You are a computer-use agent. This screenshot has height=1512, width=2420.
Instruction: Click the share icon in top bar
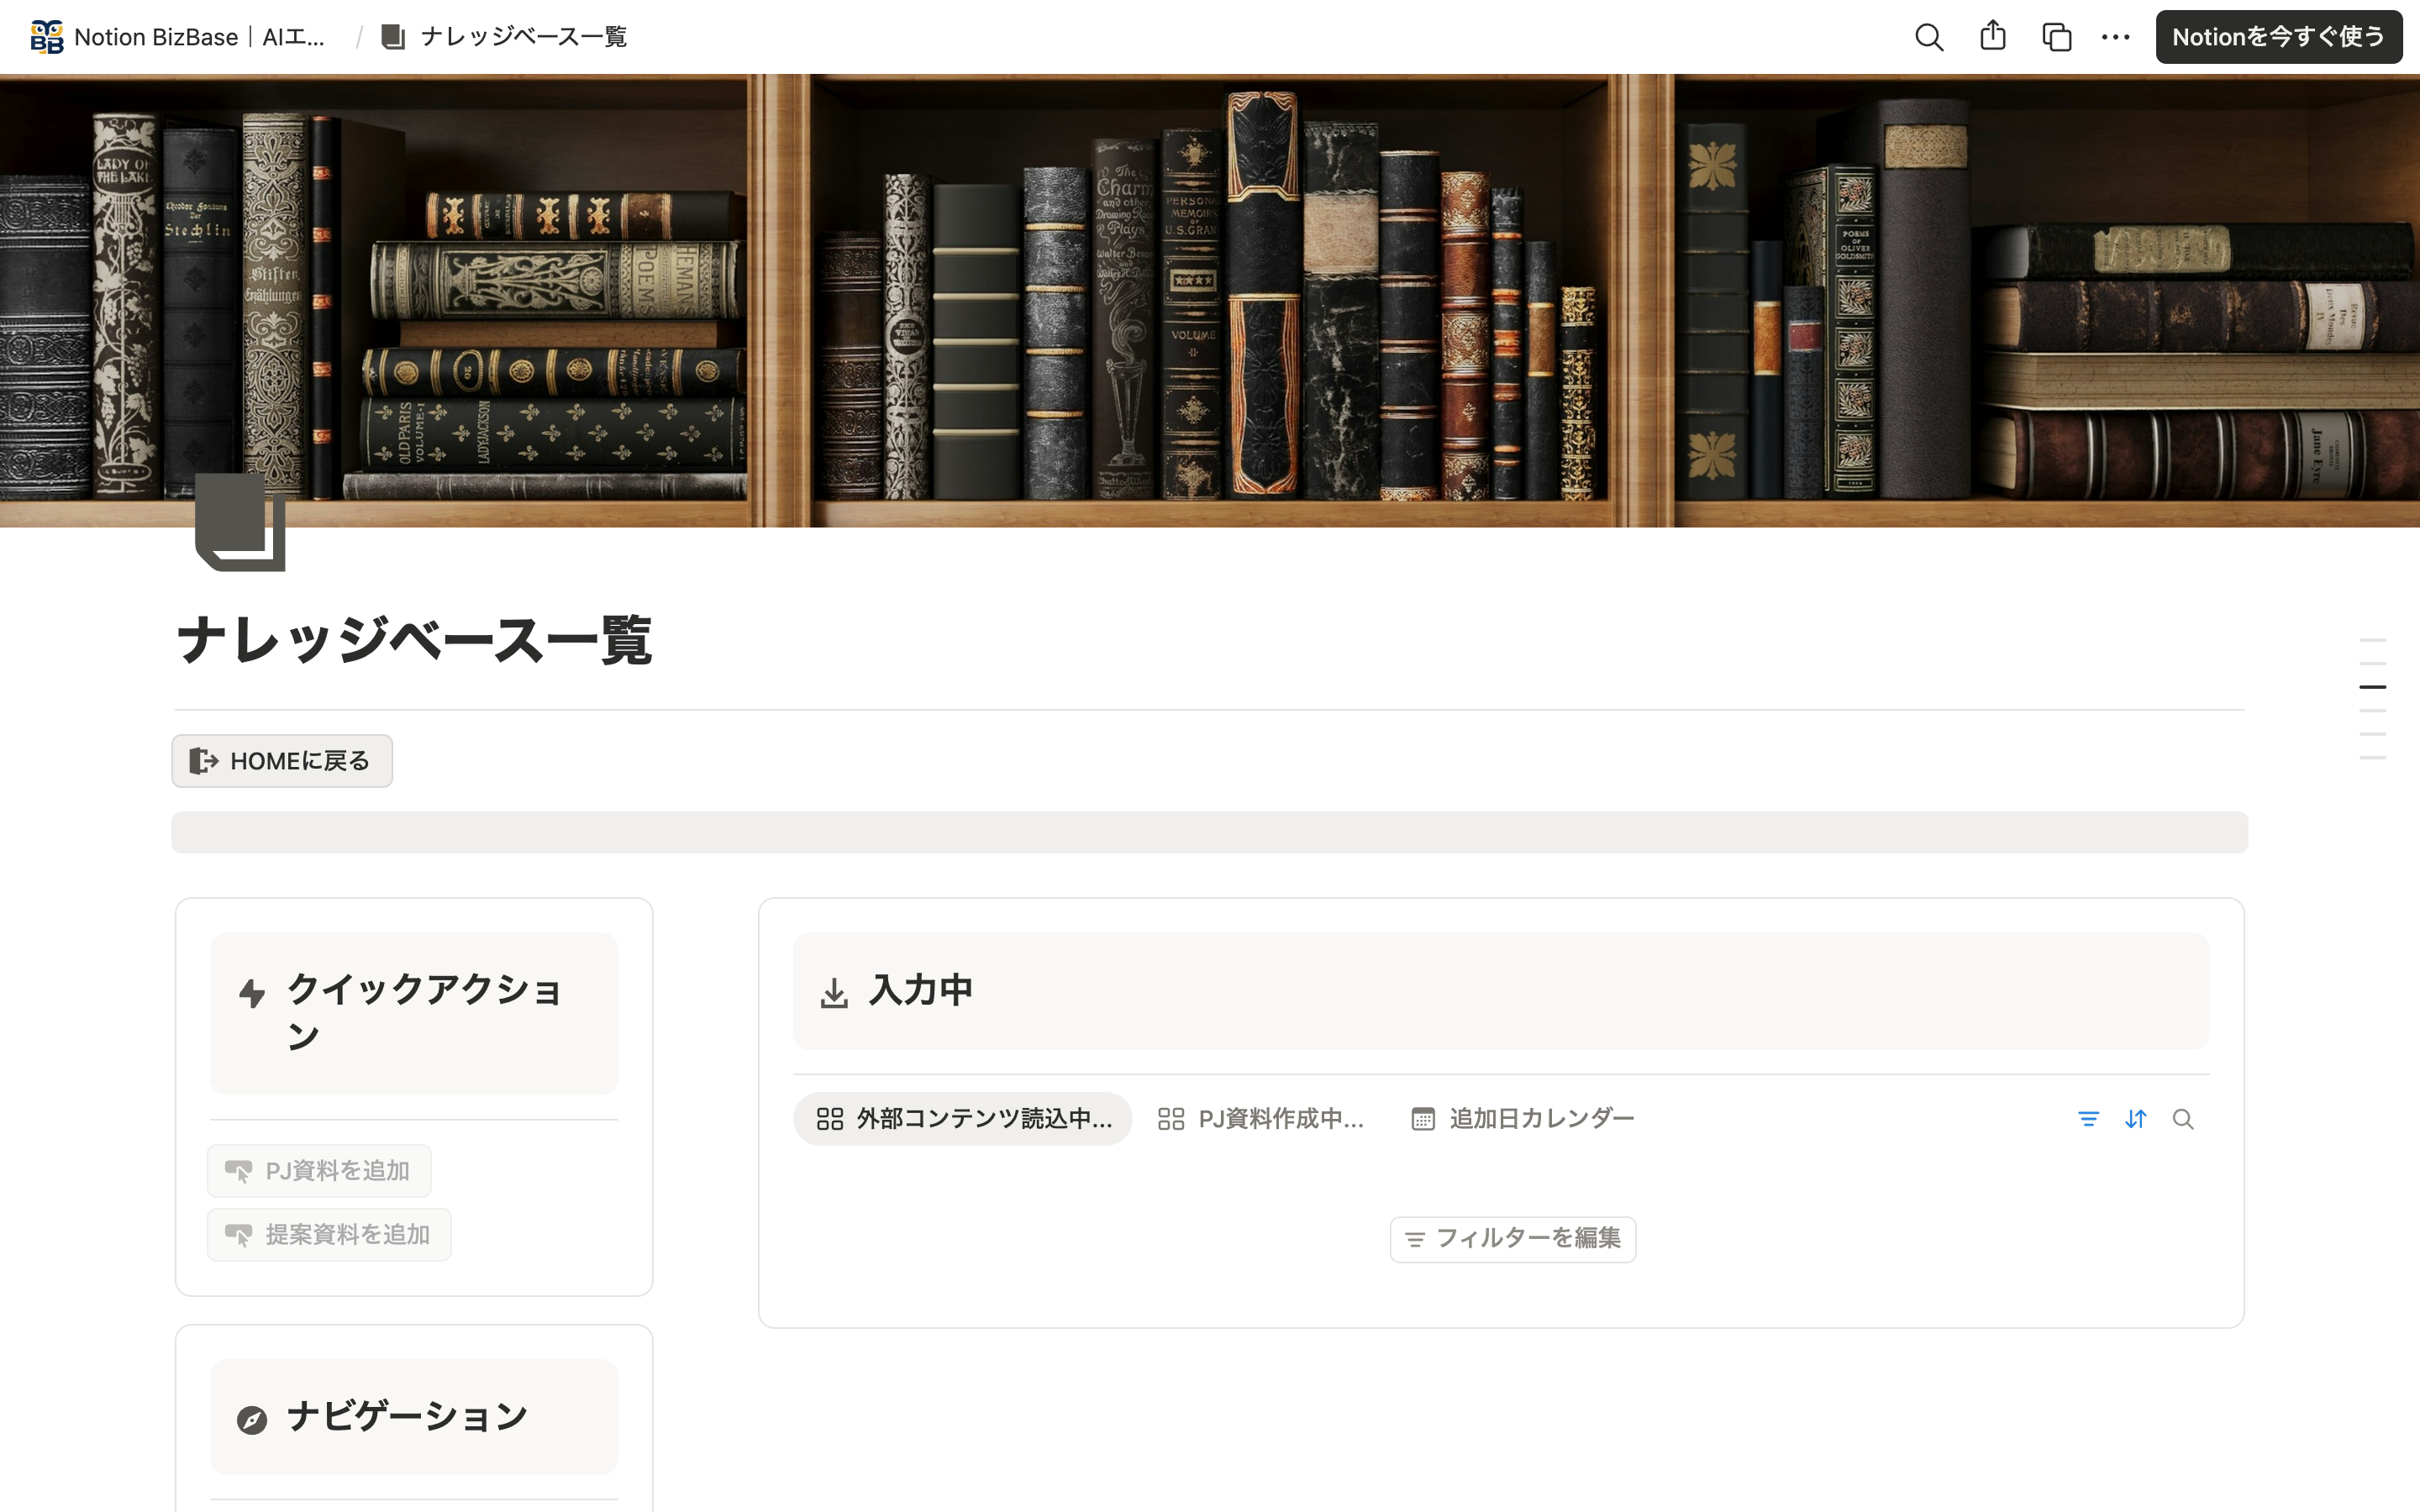click(1992, 36)
